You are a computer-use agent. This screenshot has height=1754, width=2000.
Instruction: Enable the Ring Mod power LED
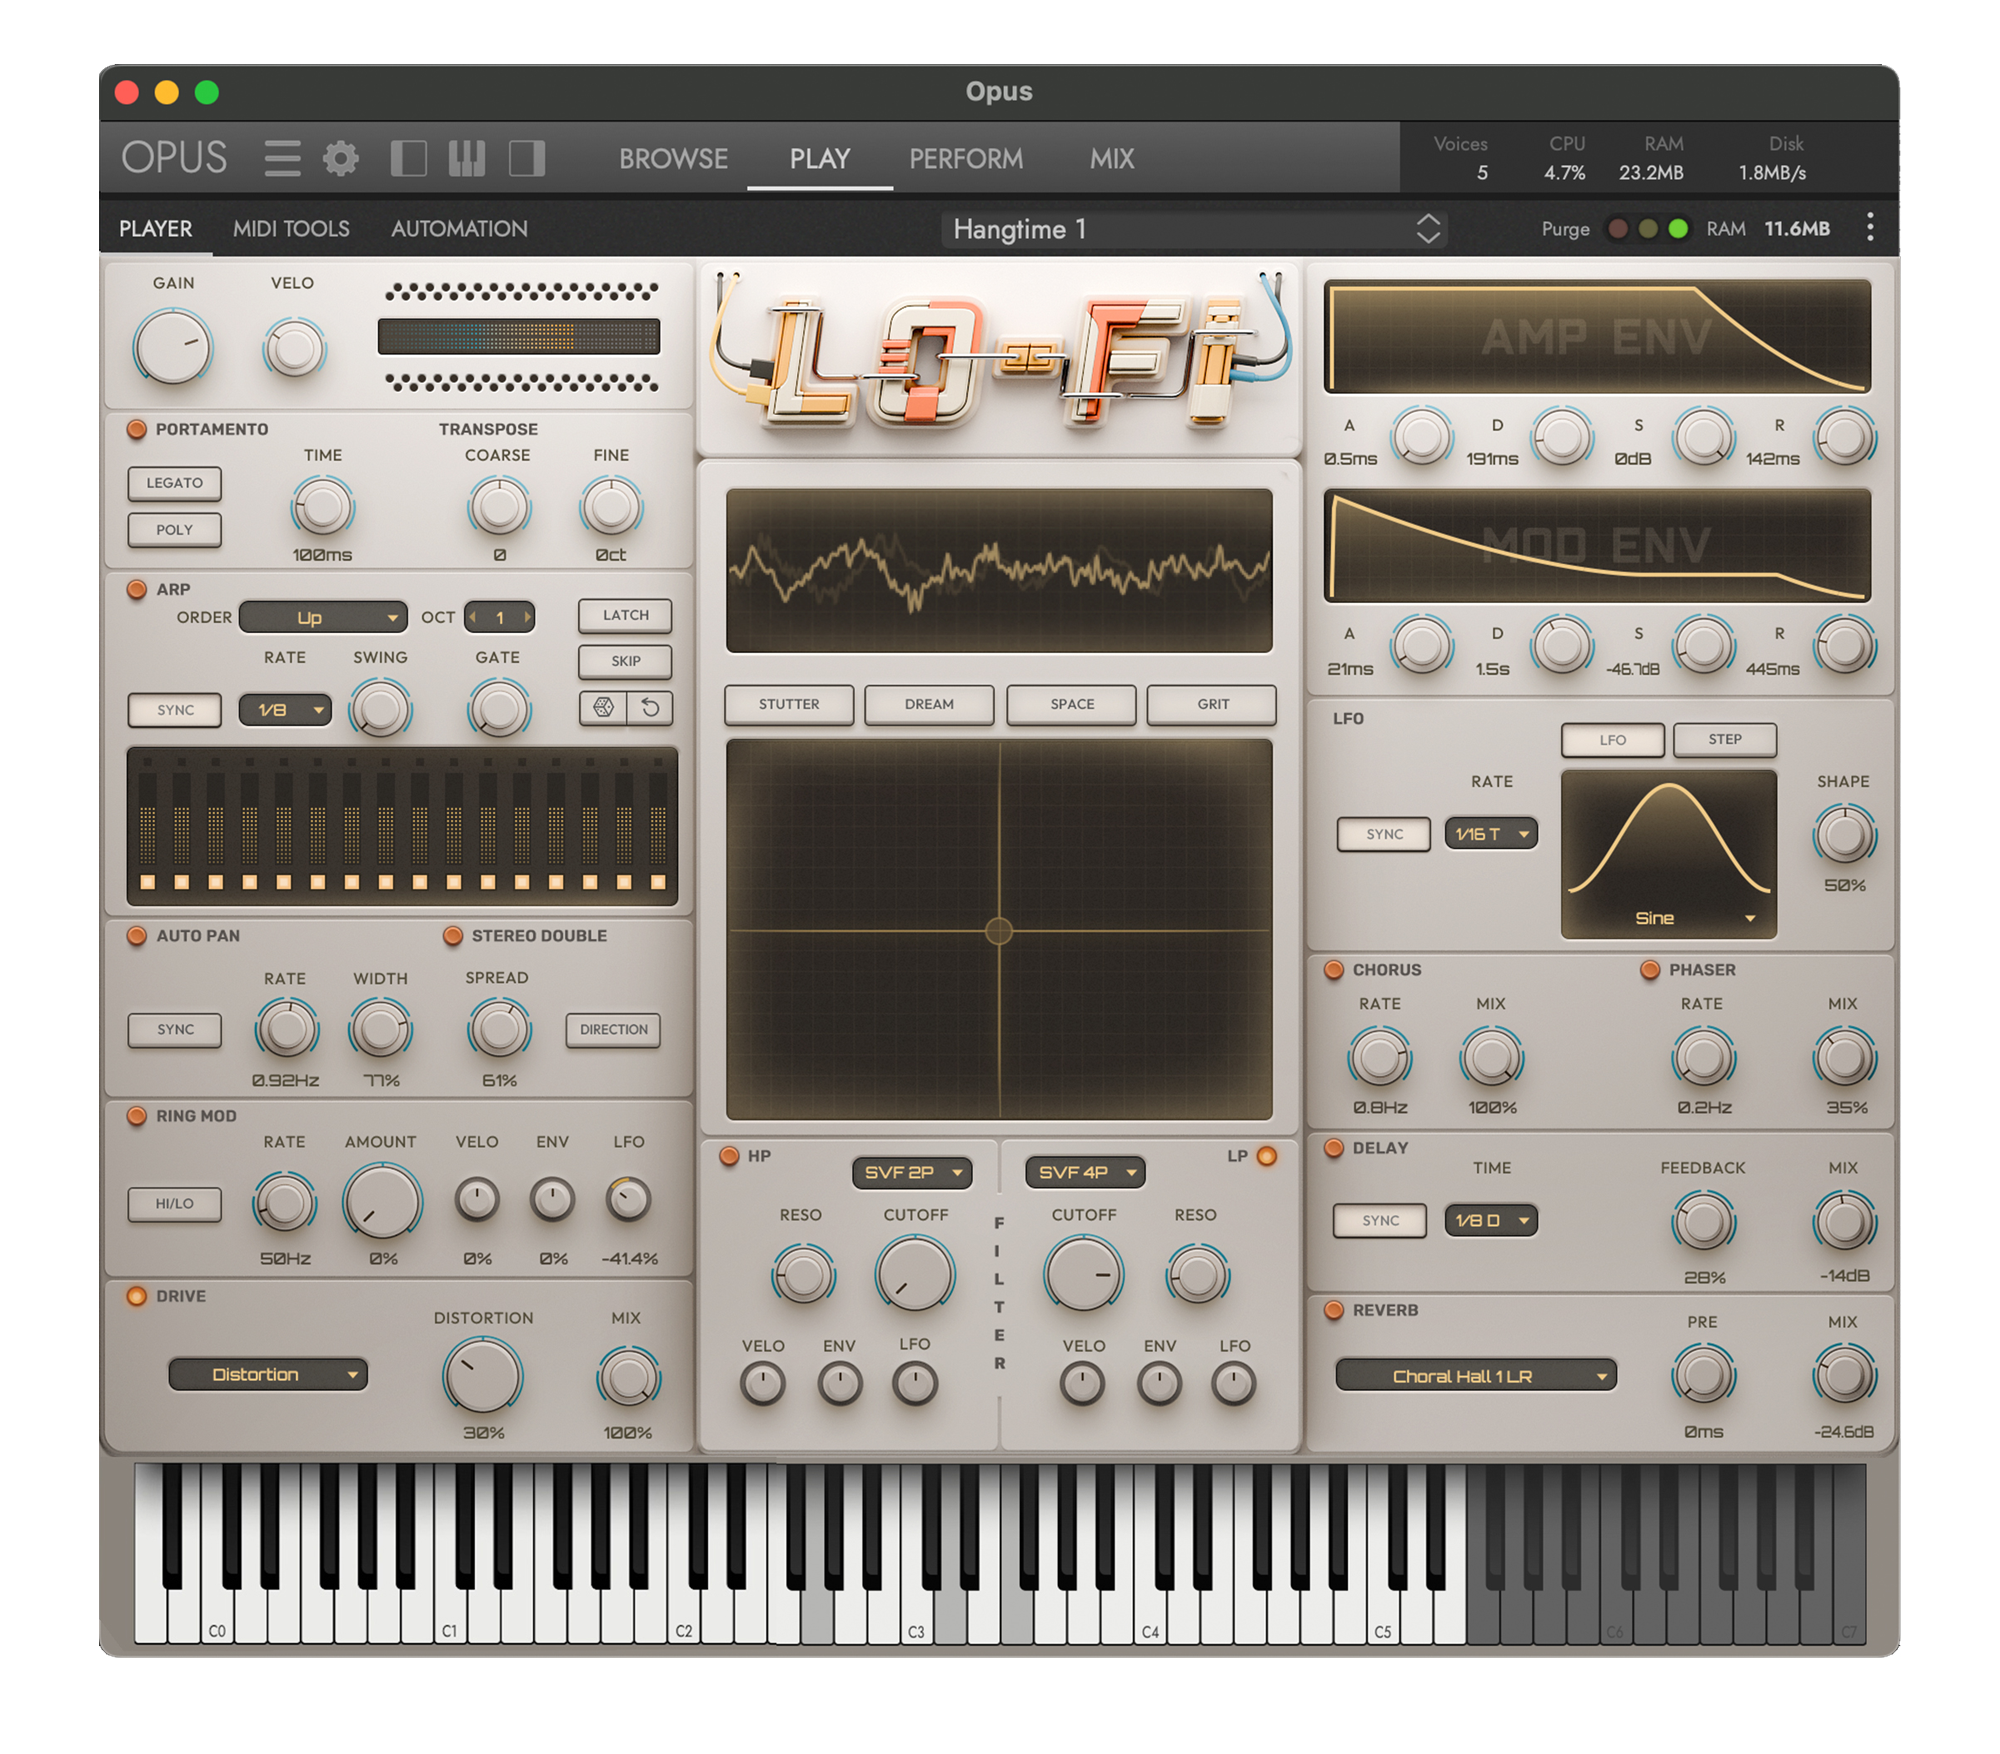coord(137,1116)
